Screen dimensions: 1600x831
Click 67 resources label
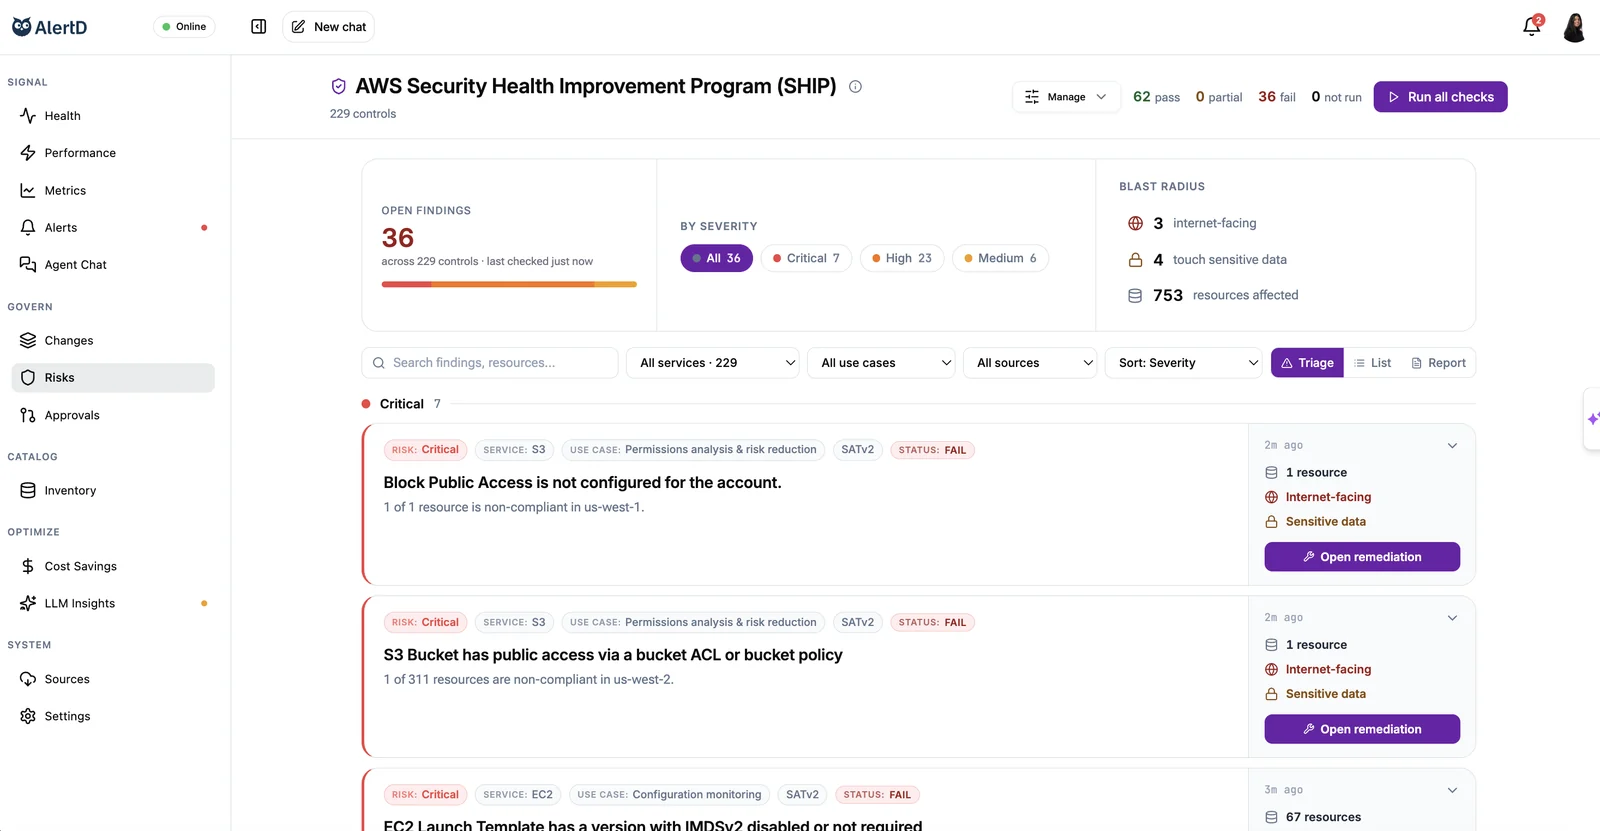pyautogui.click(x=1323, y=817)
